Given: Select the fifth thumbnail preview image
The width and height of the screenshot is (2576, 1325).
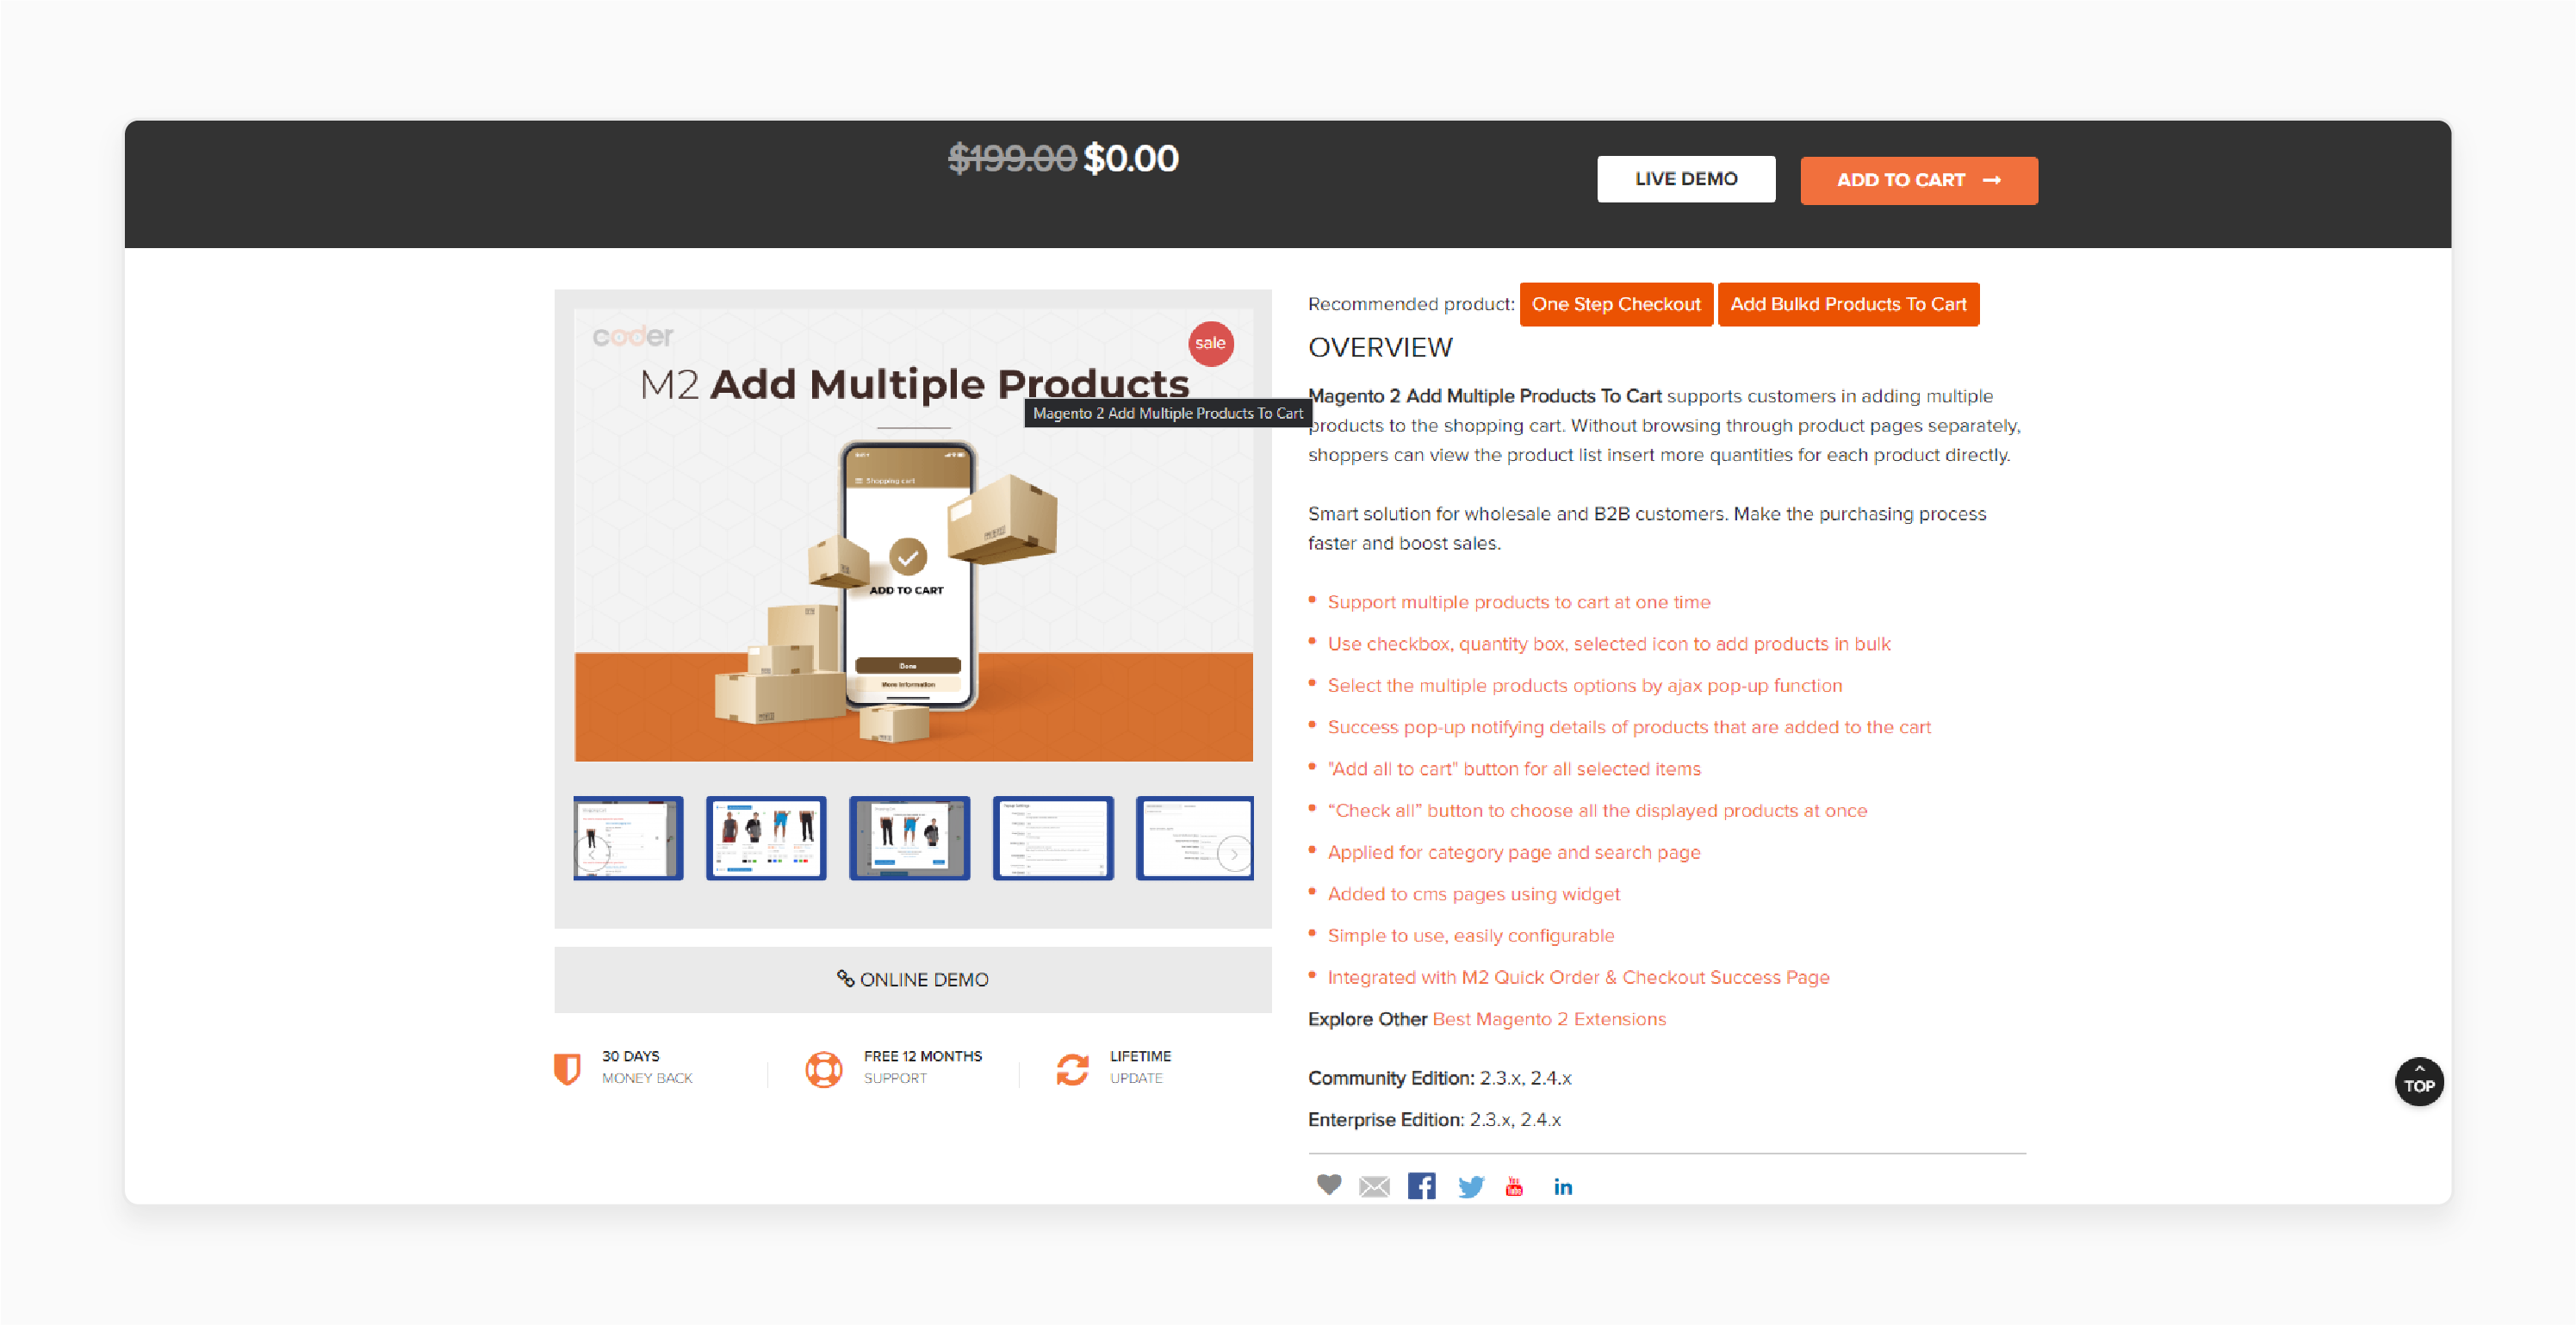Looking at the screenshot, I should (1196, 835).
